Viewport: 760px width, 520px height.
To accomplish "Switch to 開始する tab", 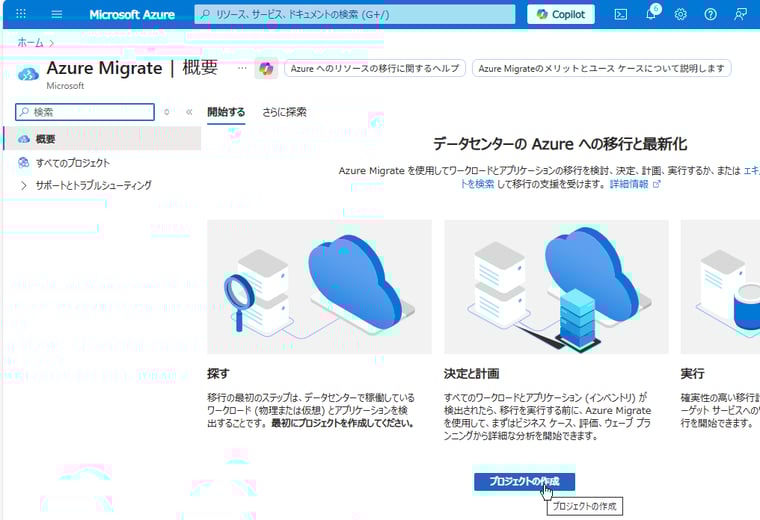I will click(226, 112).
